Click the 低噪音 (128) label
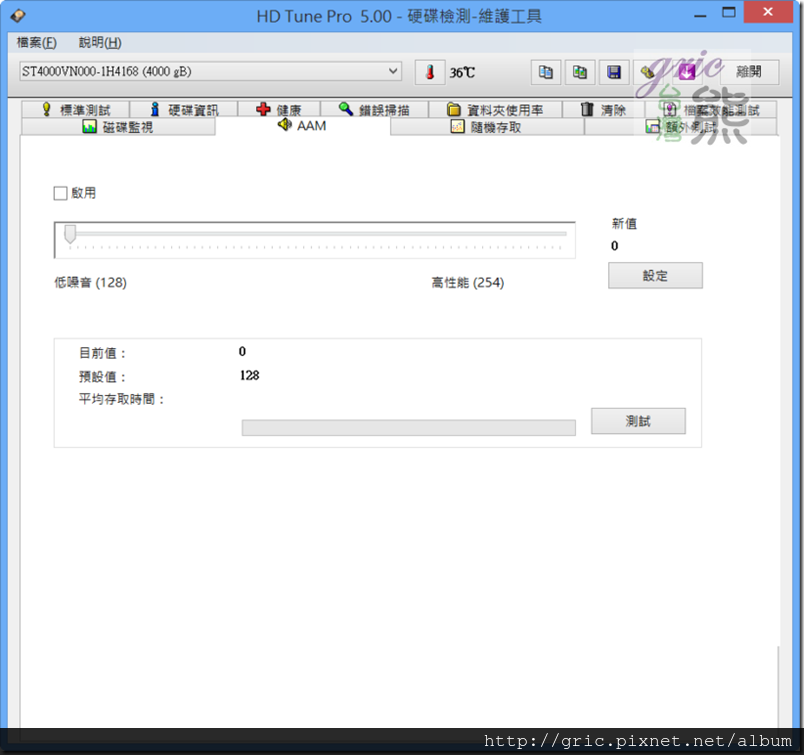Image resolution: width=804 pixels, height=755 pixels. pyautogui.click(x=91, y=283)
